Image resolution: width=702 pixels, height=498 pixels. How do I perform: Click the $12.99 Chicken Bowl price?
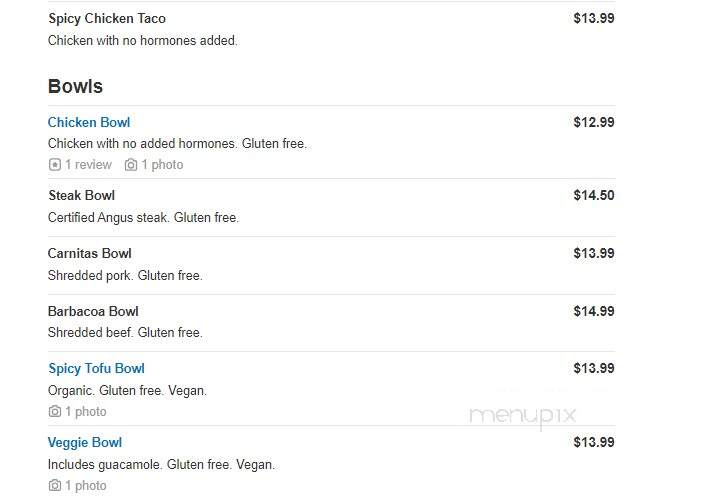[x=594, y=122]
